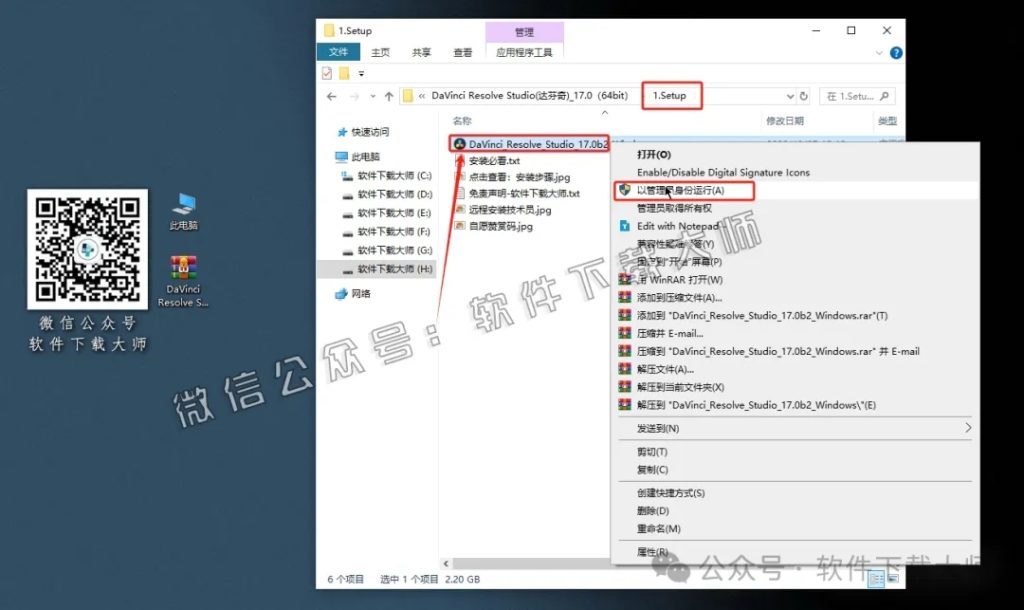Click the address bar refresh icon
The width and height of the screenshot is (1024, 610).
(x=803, y=96)
